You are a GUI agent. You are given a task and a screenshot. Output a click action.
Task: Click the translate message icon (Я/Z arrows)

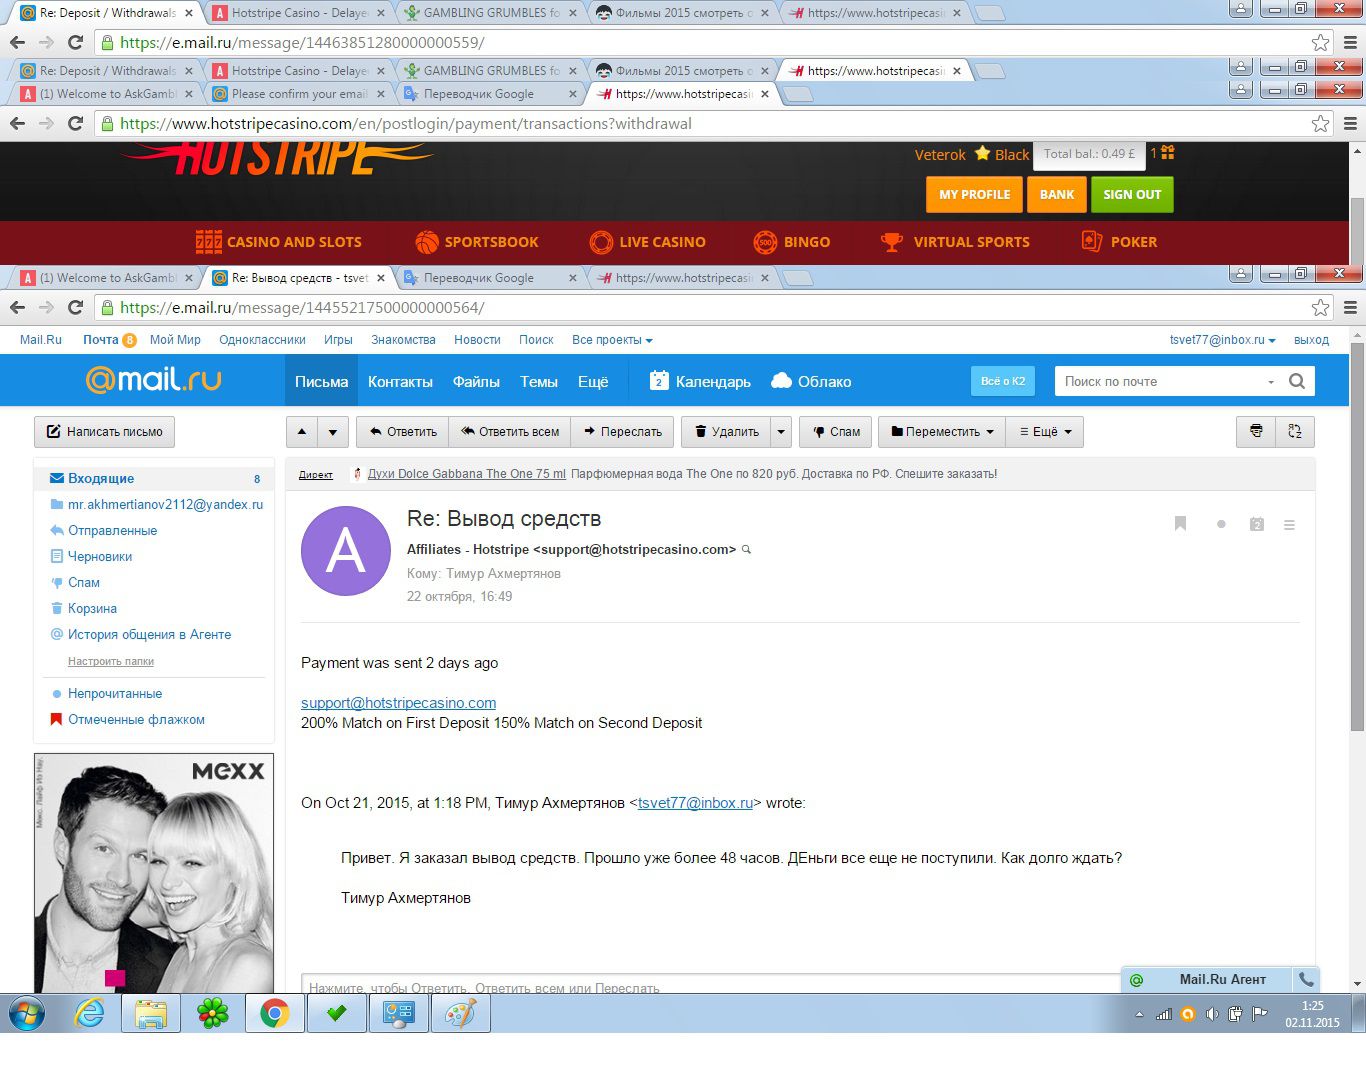tap(1295, 431)
